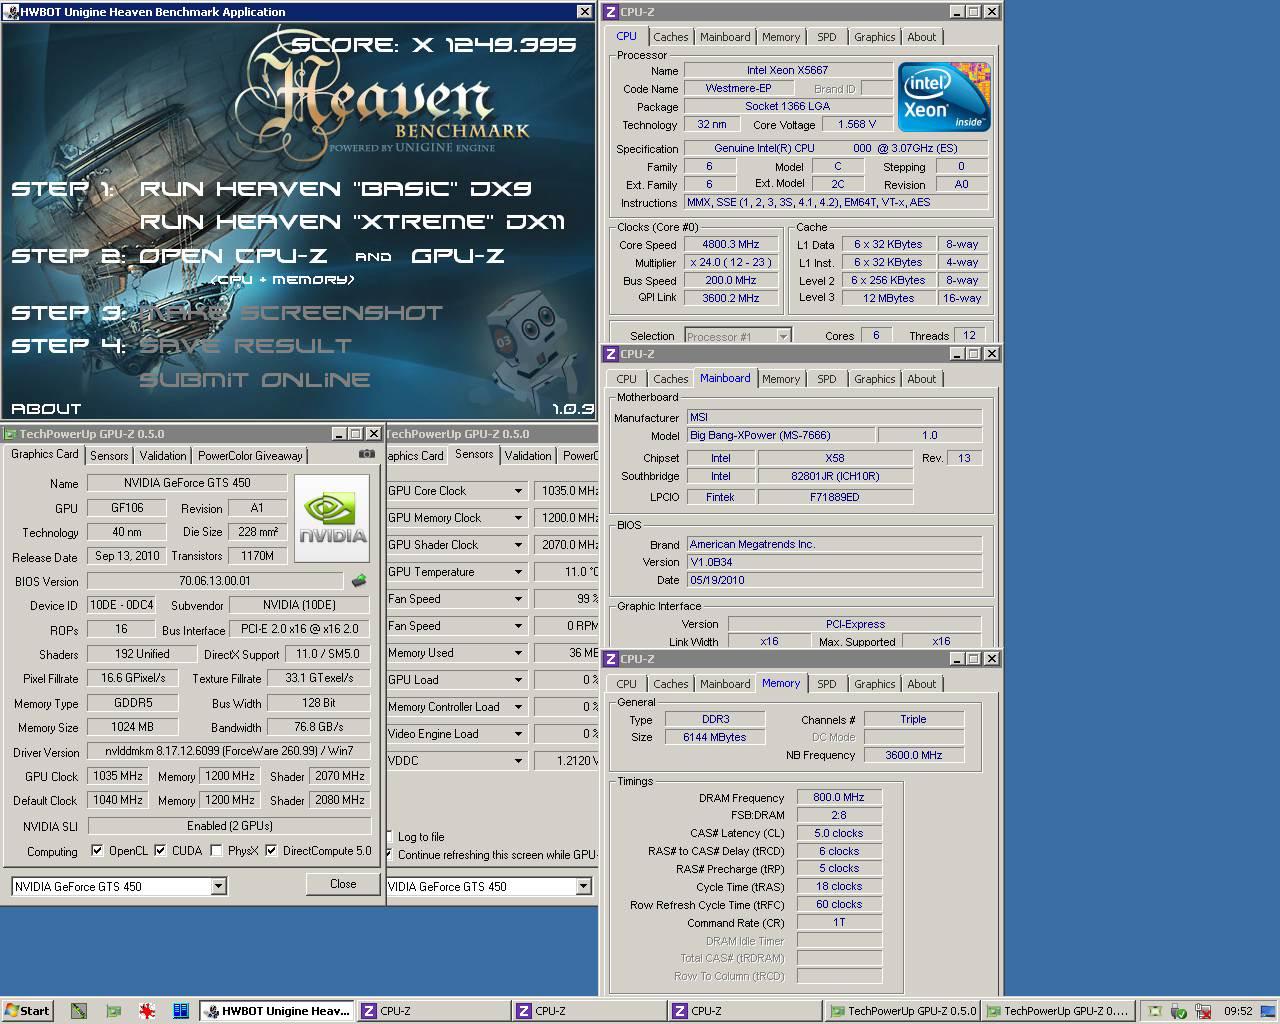Toggle the OpenCL checkbox in GPU-Z
The width and height of the screenshot is (1280, 1024).
click(97, 851)
